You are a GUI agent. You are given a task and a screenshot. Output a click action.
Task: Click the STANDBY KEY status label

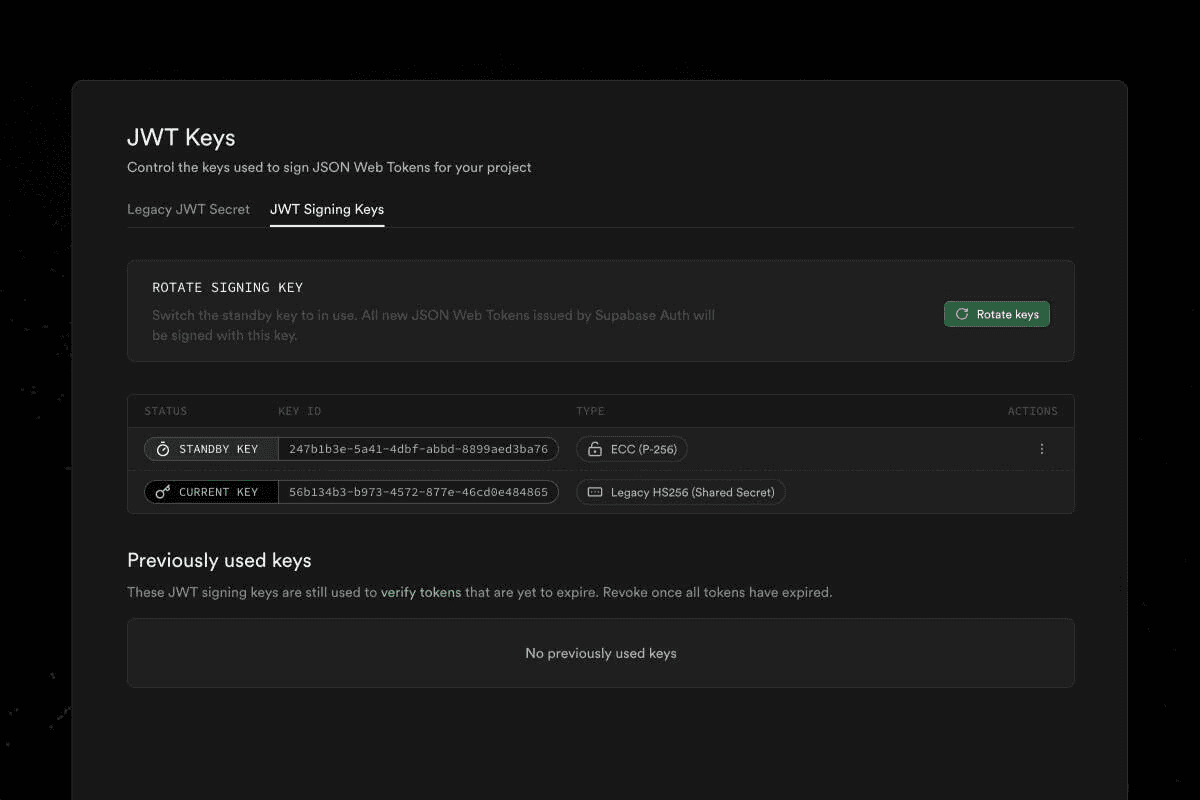pos(218,449)
